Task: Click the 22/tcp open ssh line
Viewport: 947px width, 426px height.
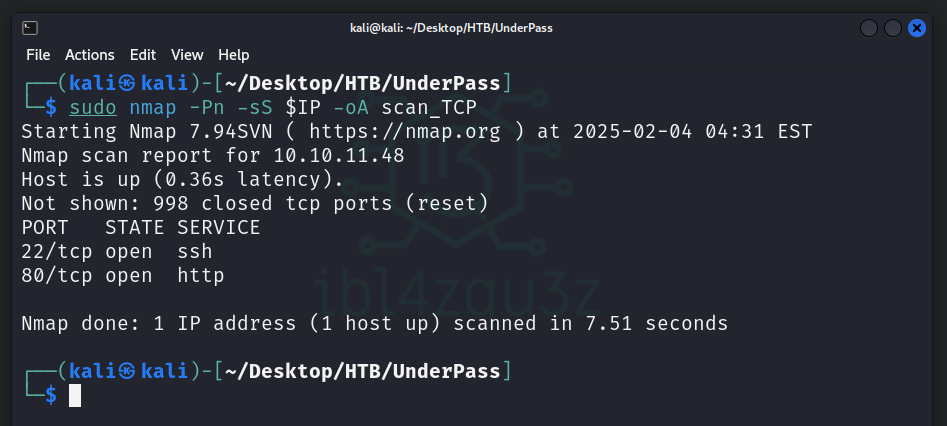Action: 117,252
